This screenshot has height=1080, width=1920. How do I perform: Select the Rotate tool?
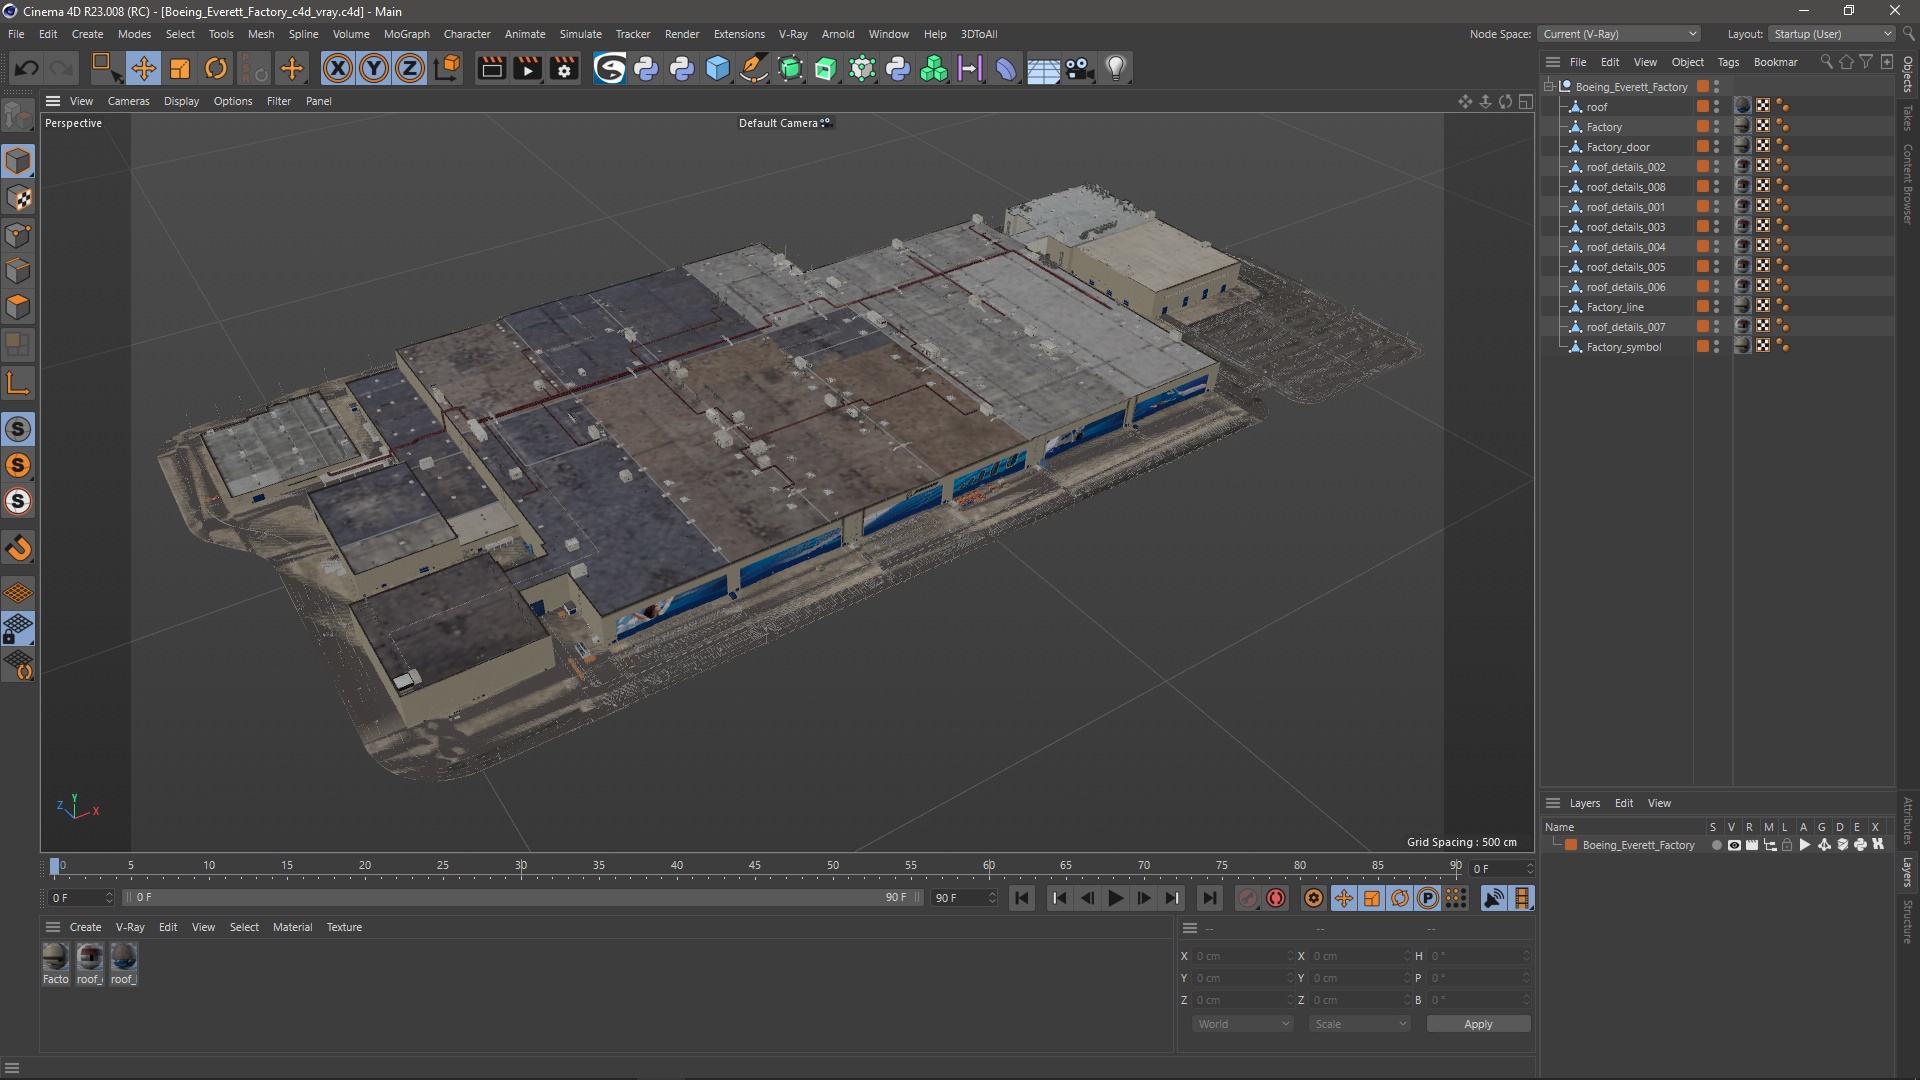[216, 68]
